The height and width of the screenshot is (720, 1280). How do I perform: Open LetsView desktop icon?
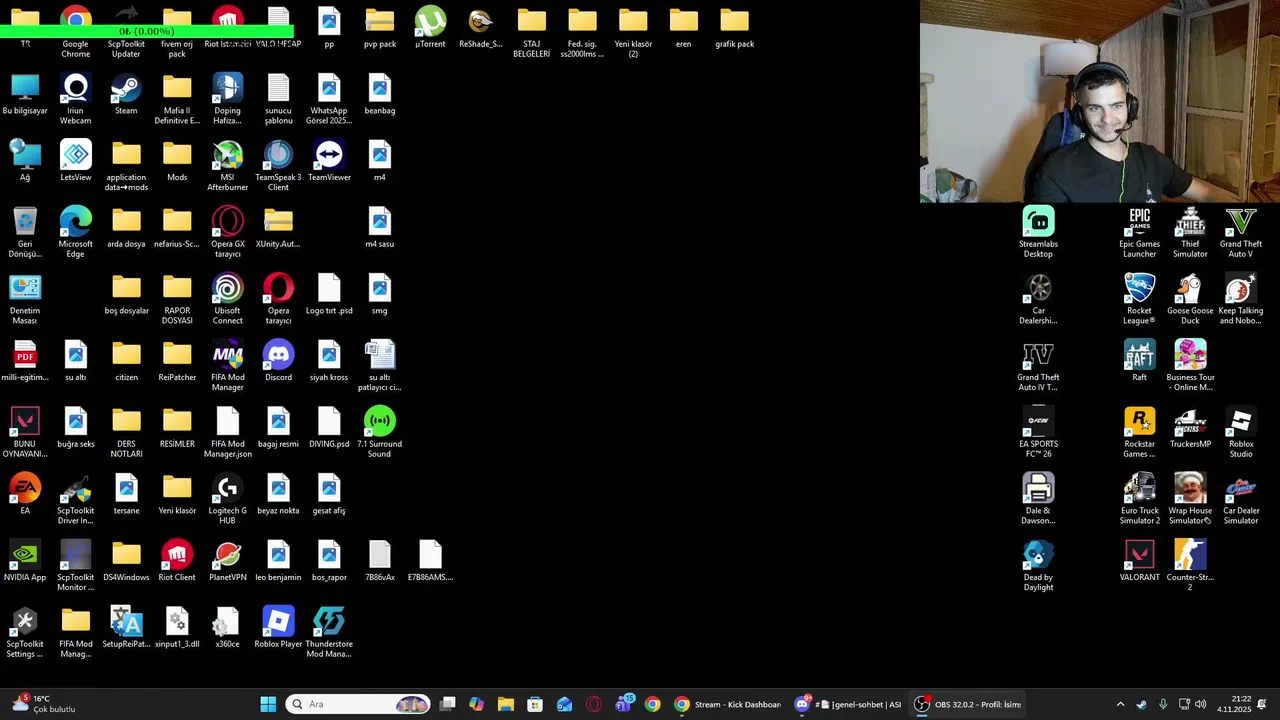(76, 162)
